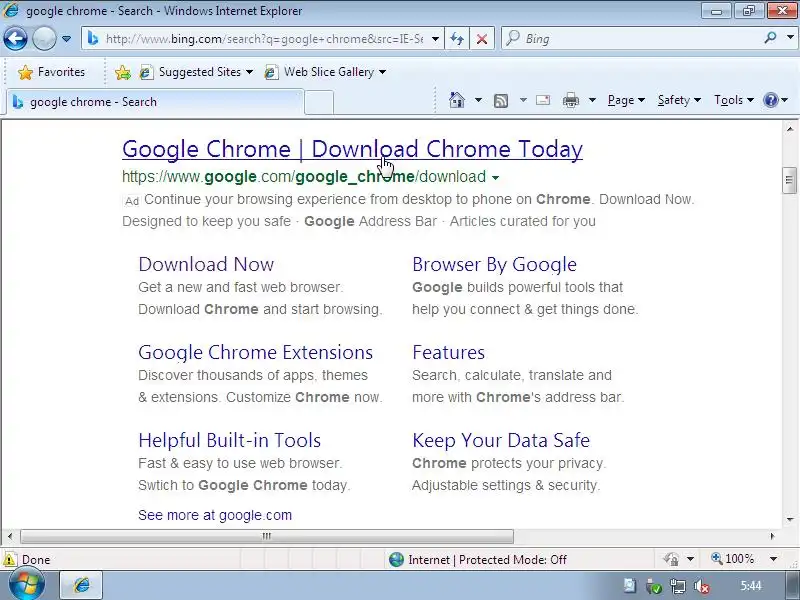Click the scroll right arrow
800x600 pixels.
772,536
